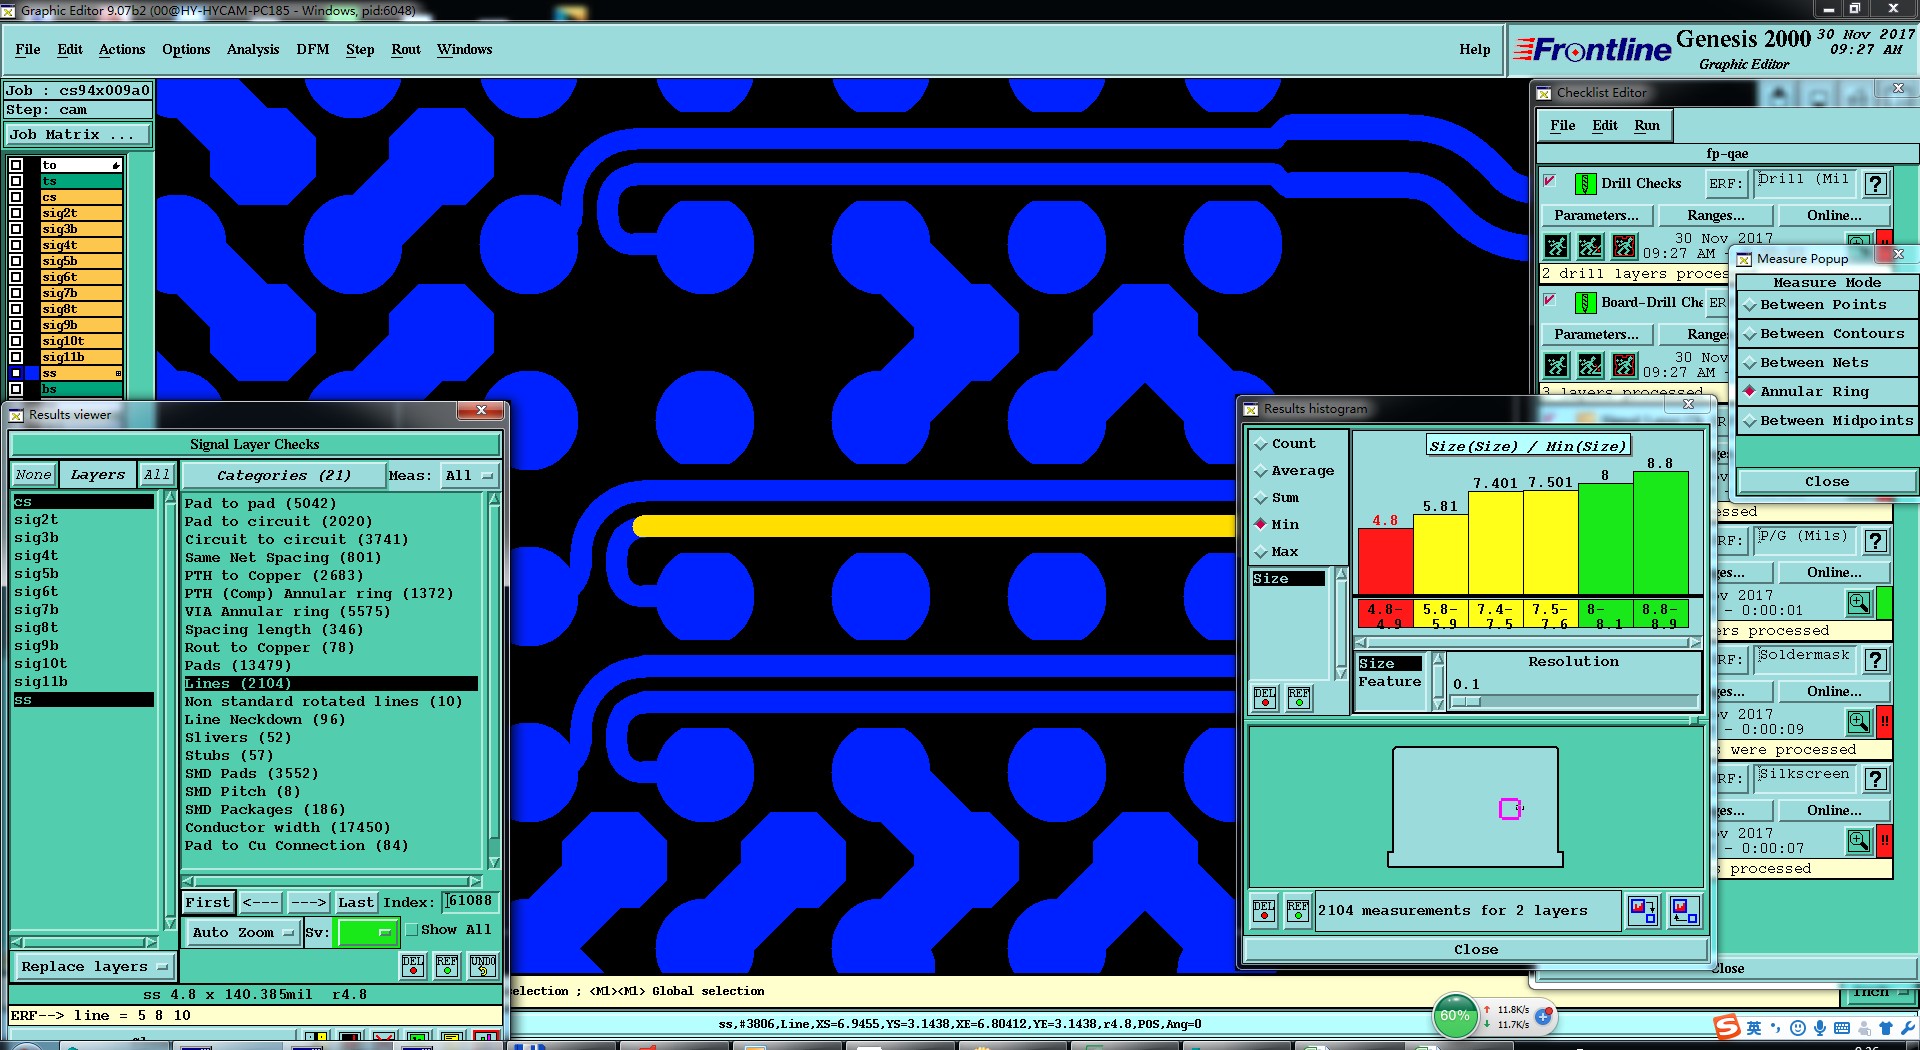The width and height of the screenshot is (1920, 1050).
Task: Click results magnifier icon for Silkscreen check
Action: [1859, 841]
